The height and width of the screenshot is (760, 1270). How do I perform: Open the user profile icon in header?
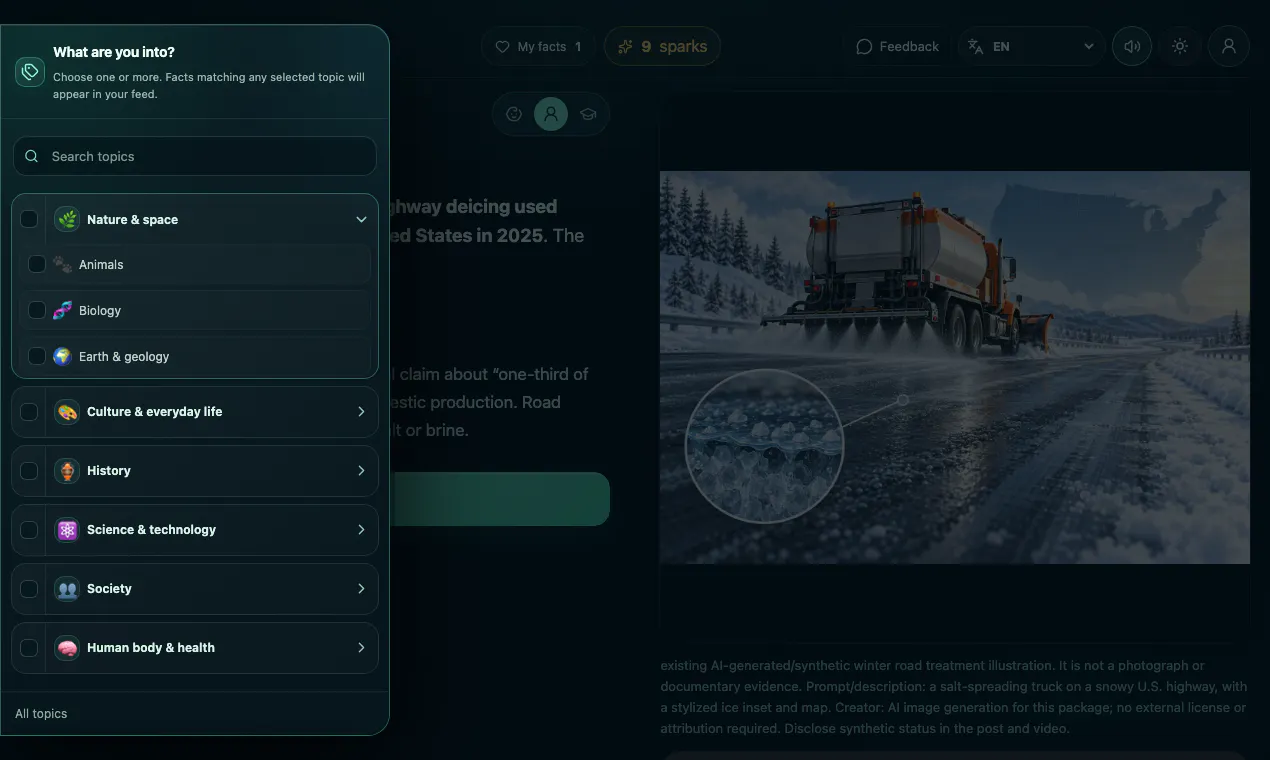[x=1229, y=47]
